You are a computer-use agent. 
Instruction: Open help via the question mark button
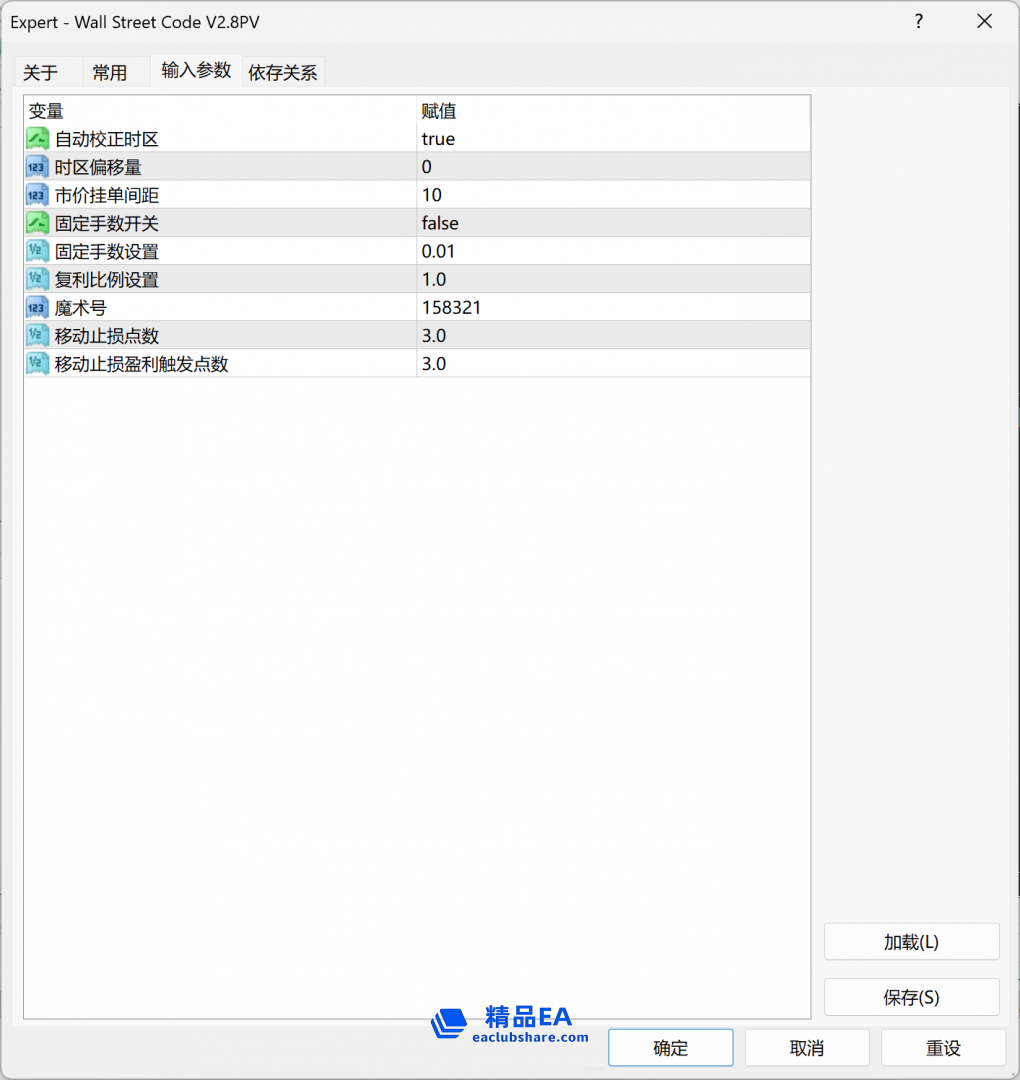pyautogui.click(x=918, y=21)
